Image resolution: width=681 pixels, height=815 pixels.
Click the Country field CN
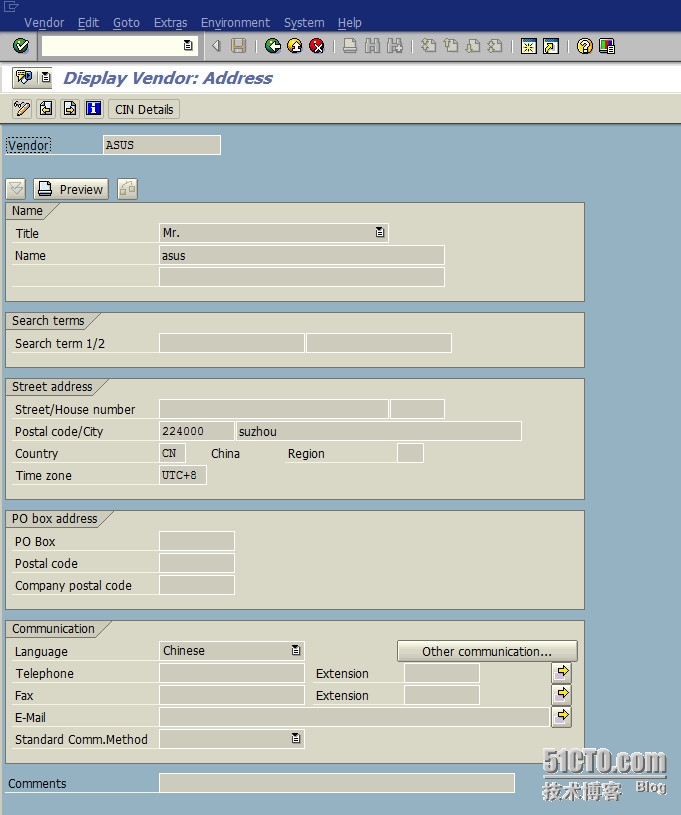[x=172, y=453]
